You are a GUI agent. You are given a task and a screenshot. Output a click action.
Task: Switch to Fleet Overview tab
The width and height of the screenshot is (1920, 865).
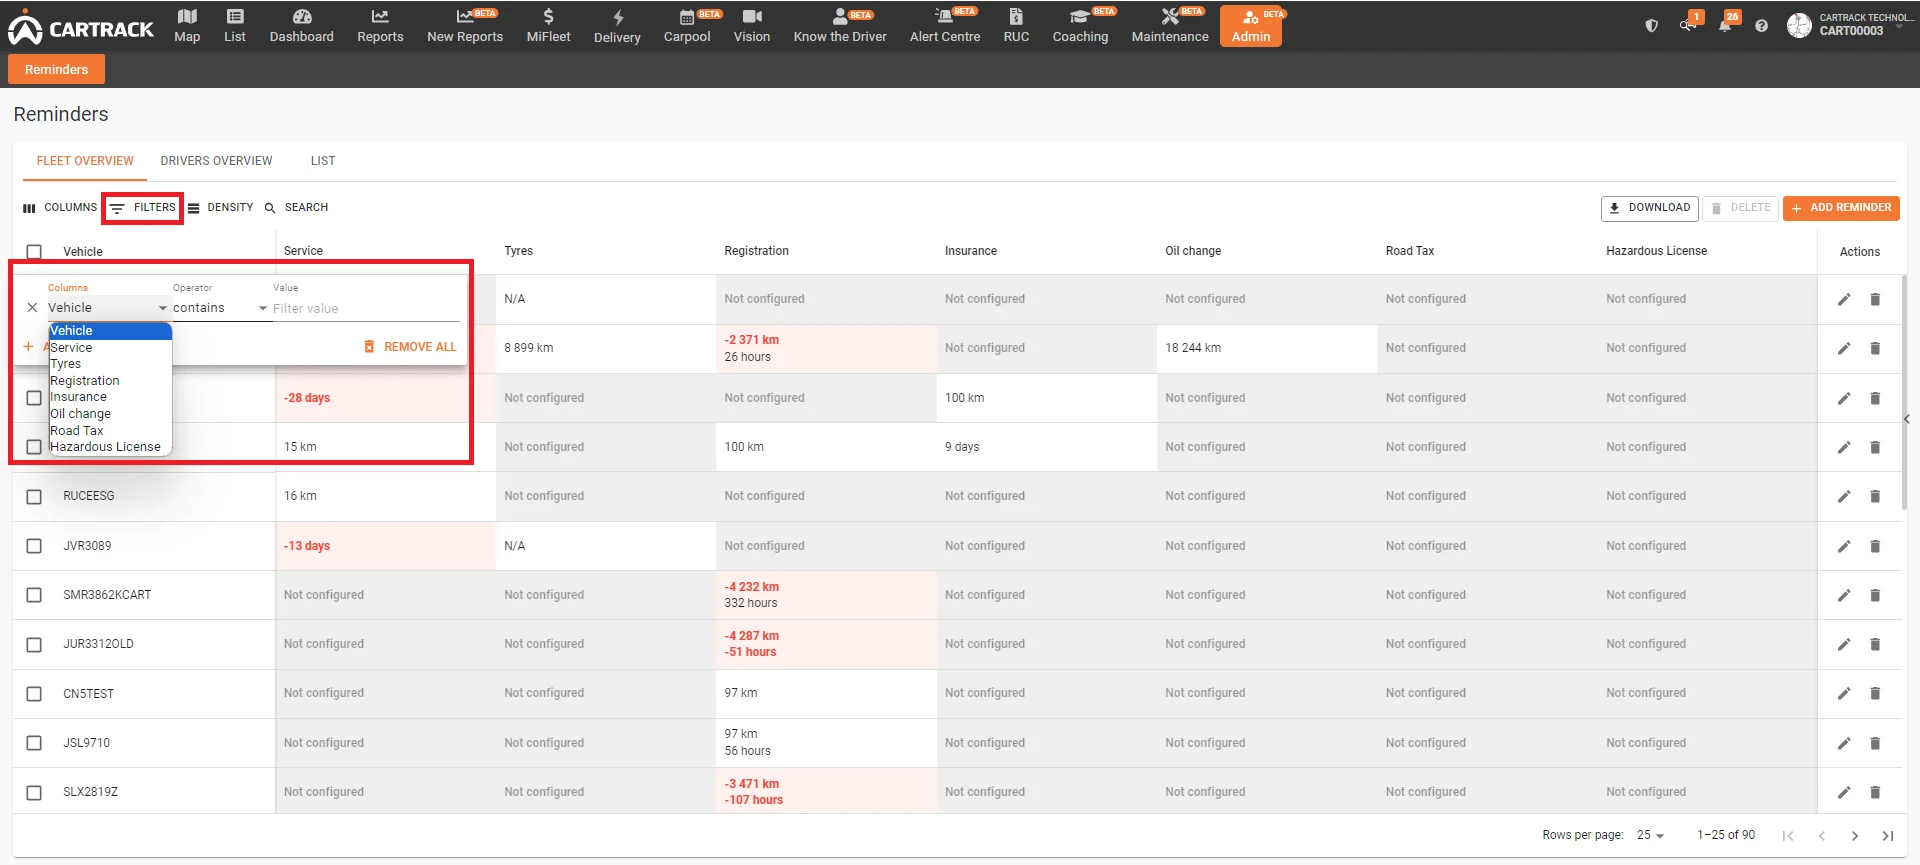[x=85, y=161]
